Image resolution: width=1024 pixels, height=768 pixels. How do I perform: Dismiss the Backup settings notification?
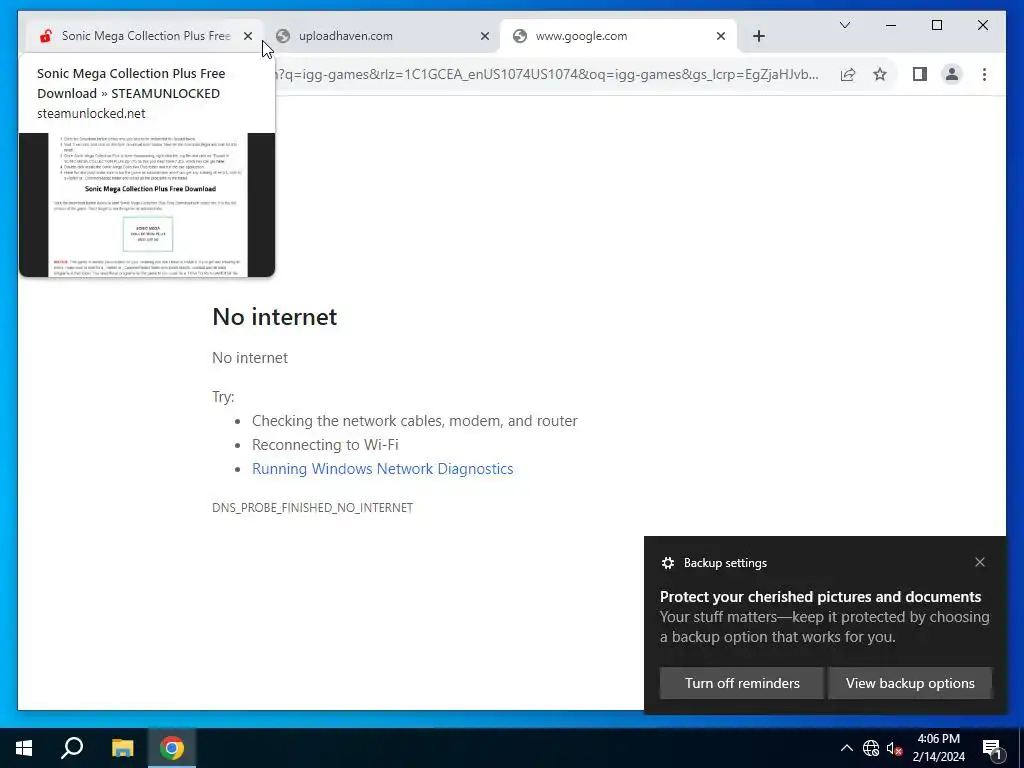click(x=980, y=562)
